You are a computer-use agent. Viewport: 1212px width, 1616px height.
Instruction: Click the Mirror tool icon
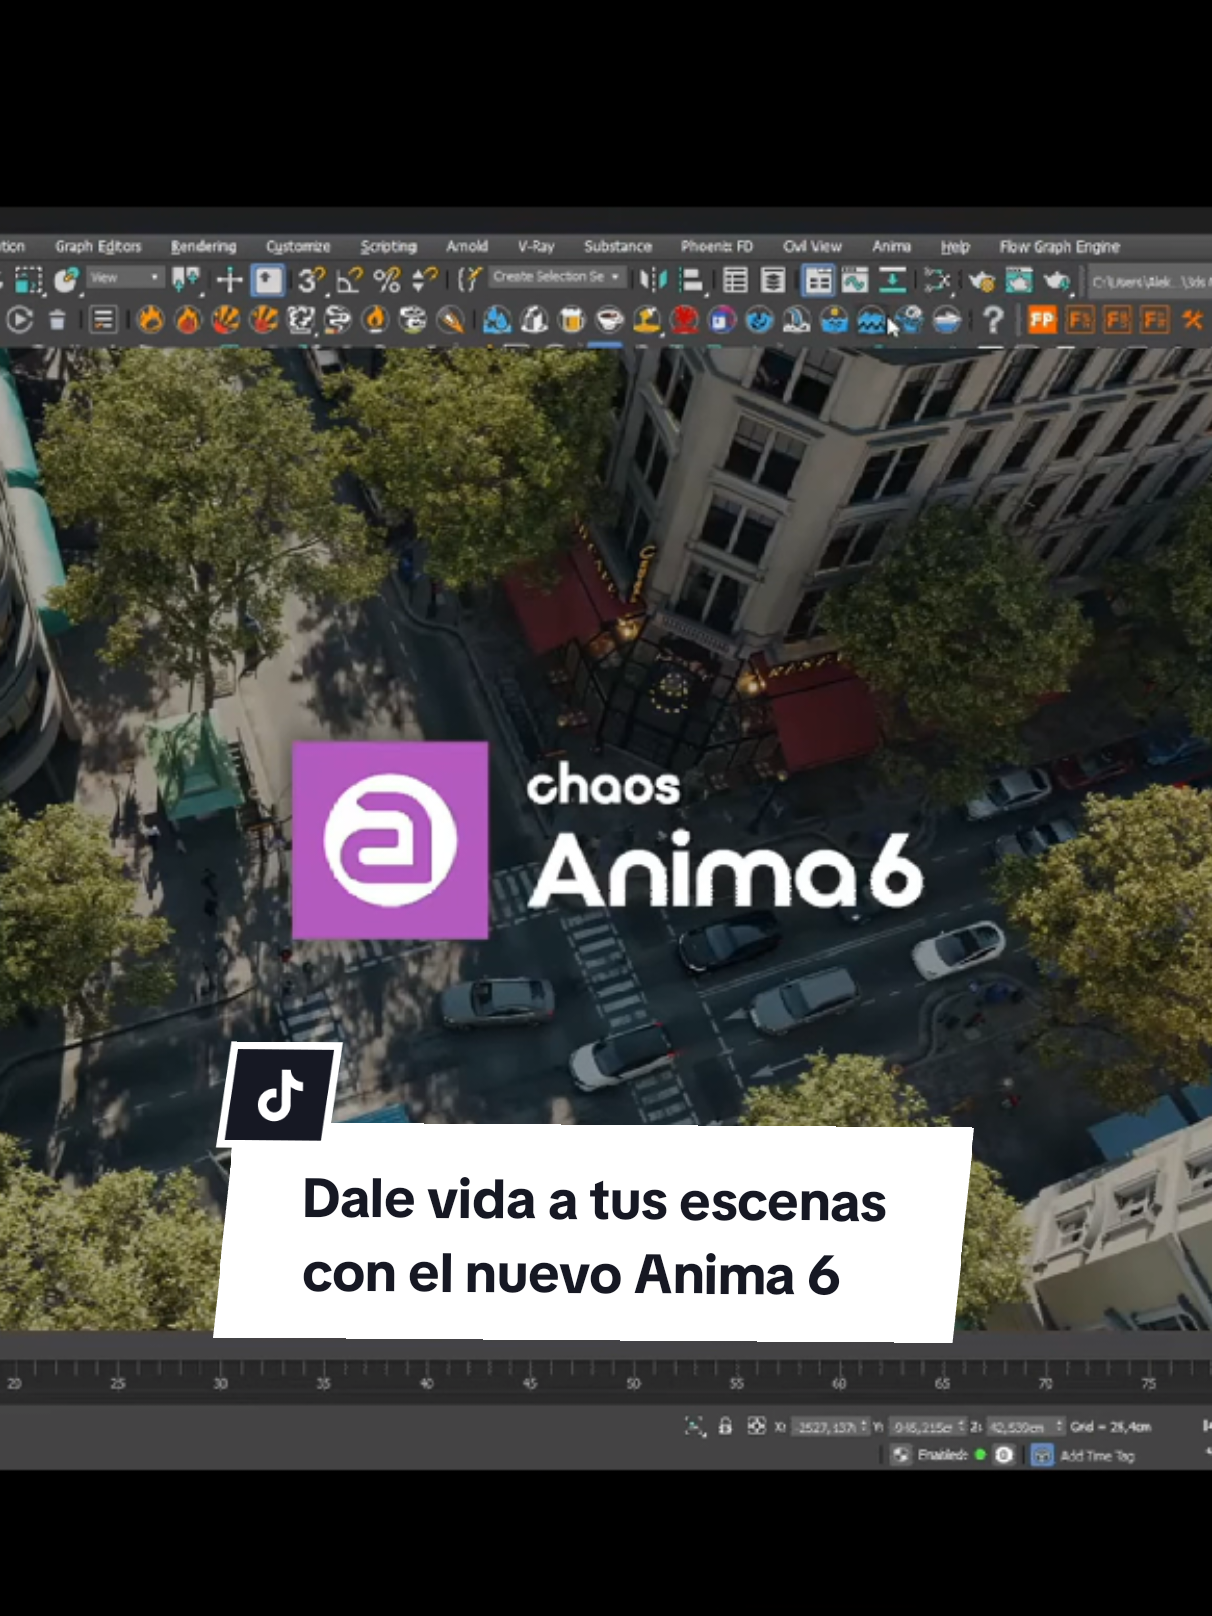pyautogui.click(x=653, y=280)
